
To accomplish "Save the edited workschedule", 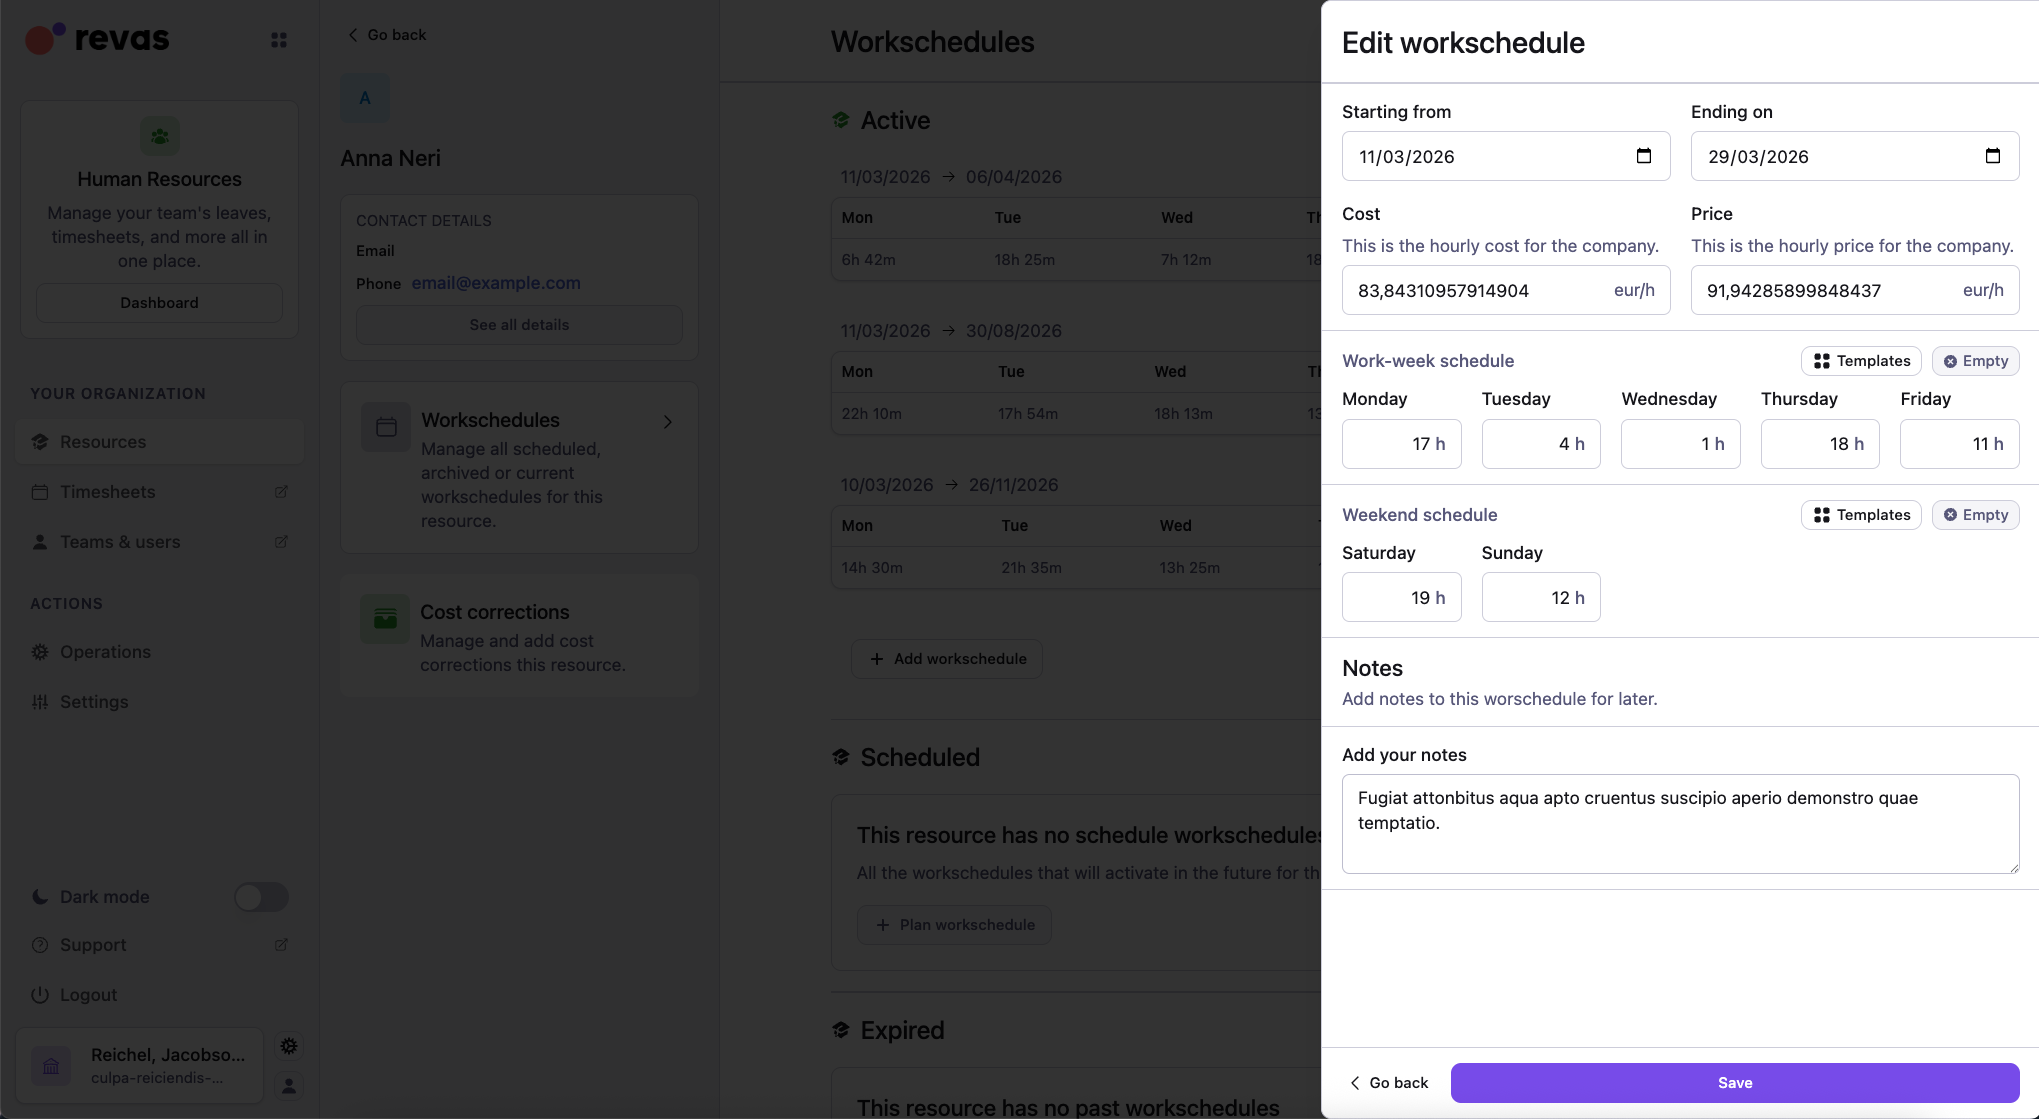I will (x=1734, y=1082).
